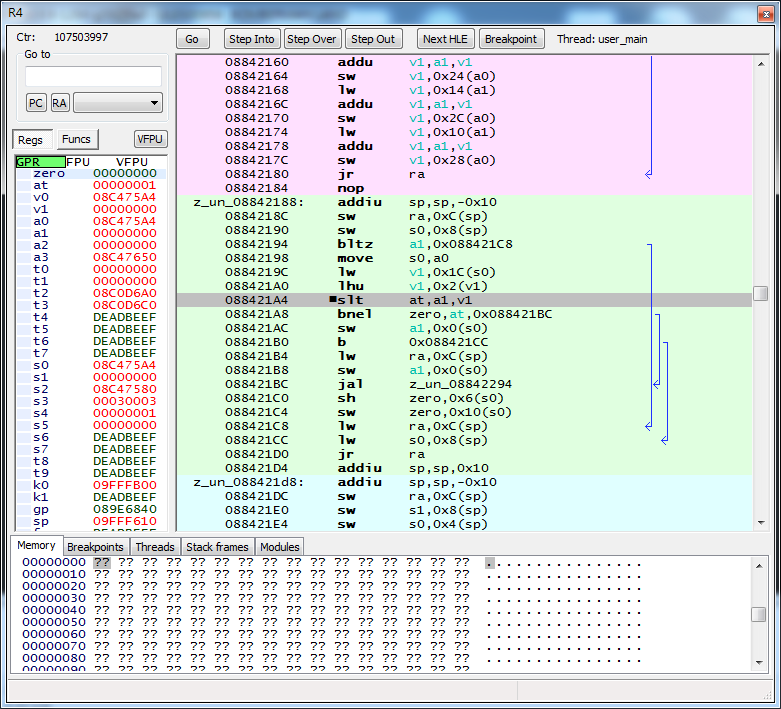
Task: Jump to the program counter with PC
Action: pos(36,102)
